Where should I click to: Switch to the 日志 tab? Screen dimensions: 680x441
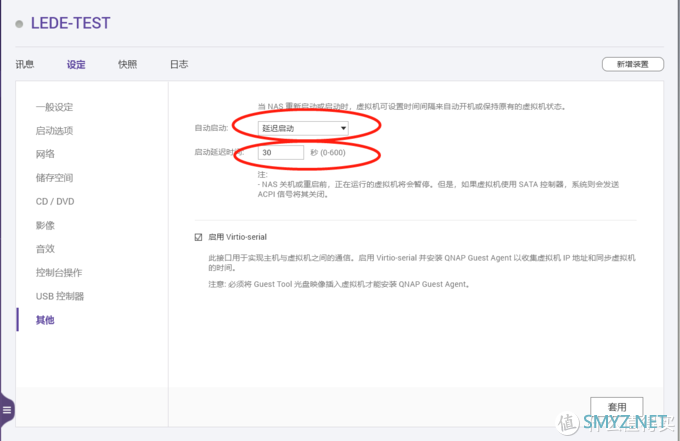click(x=179, y=65)
